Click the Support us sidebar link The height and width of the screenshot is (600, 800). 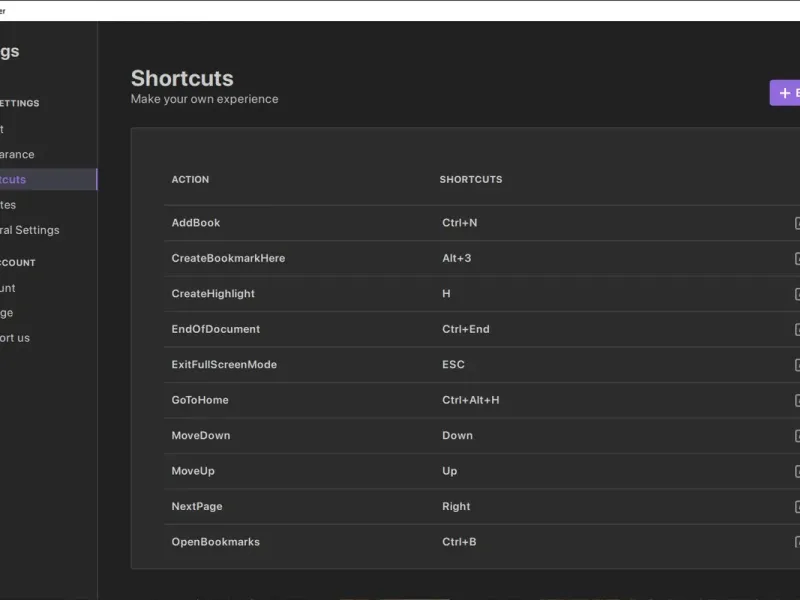[15, 338]
